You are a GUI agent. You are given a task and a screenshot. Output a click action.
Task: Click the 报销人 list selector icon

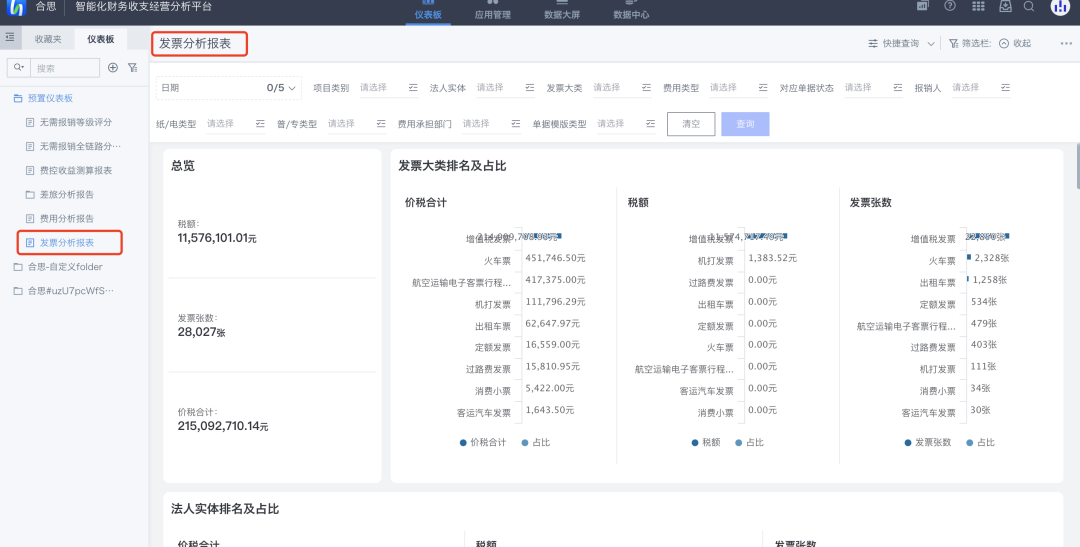pos(1006,87)
